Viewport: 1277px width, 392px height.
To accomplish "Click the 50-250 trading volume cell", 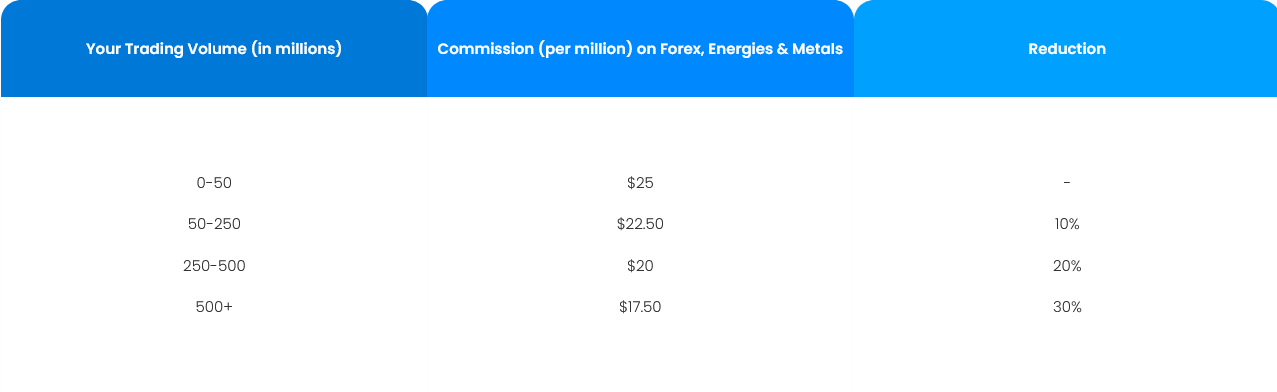I will [214, 224].
